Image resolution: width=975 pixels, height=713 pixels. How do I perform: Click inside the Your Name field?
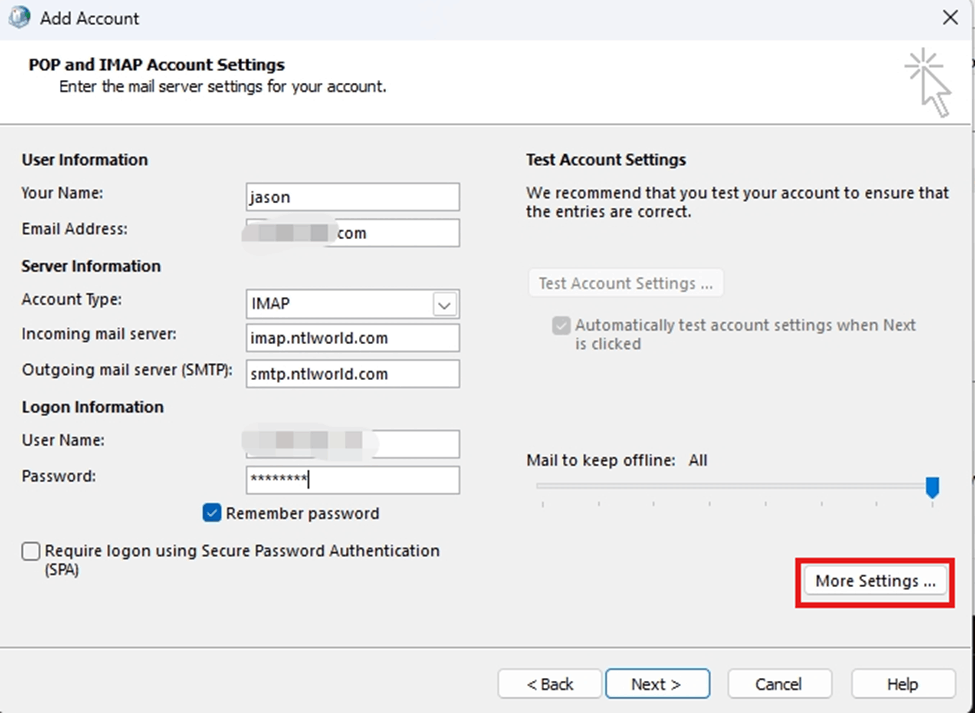point(352,196)
